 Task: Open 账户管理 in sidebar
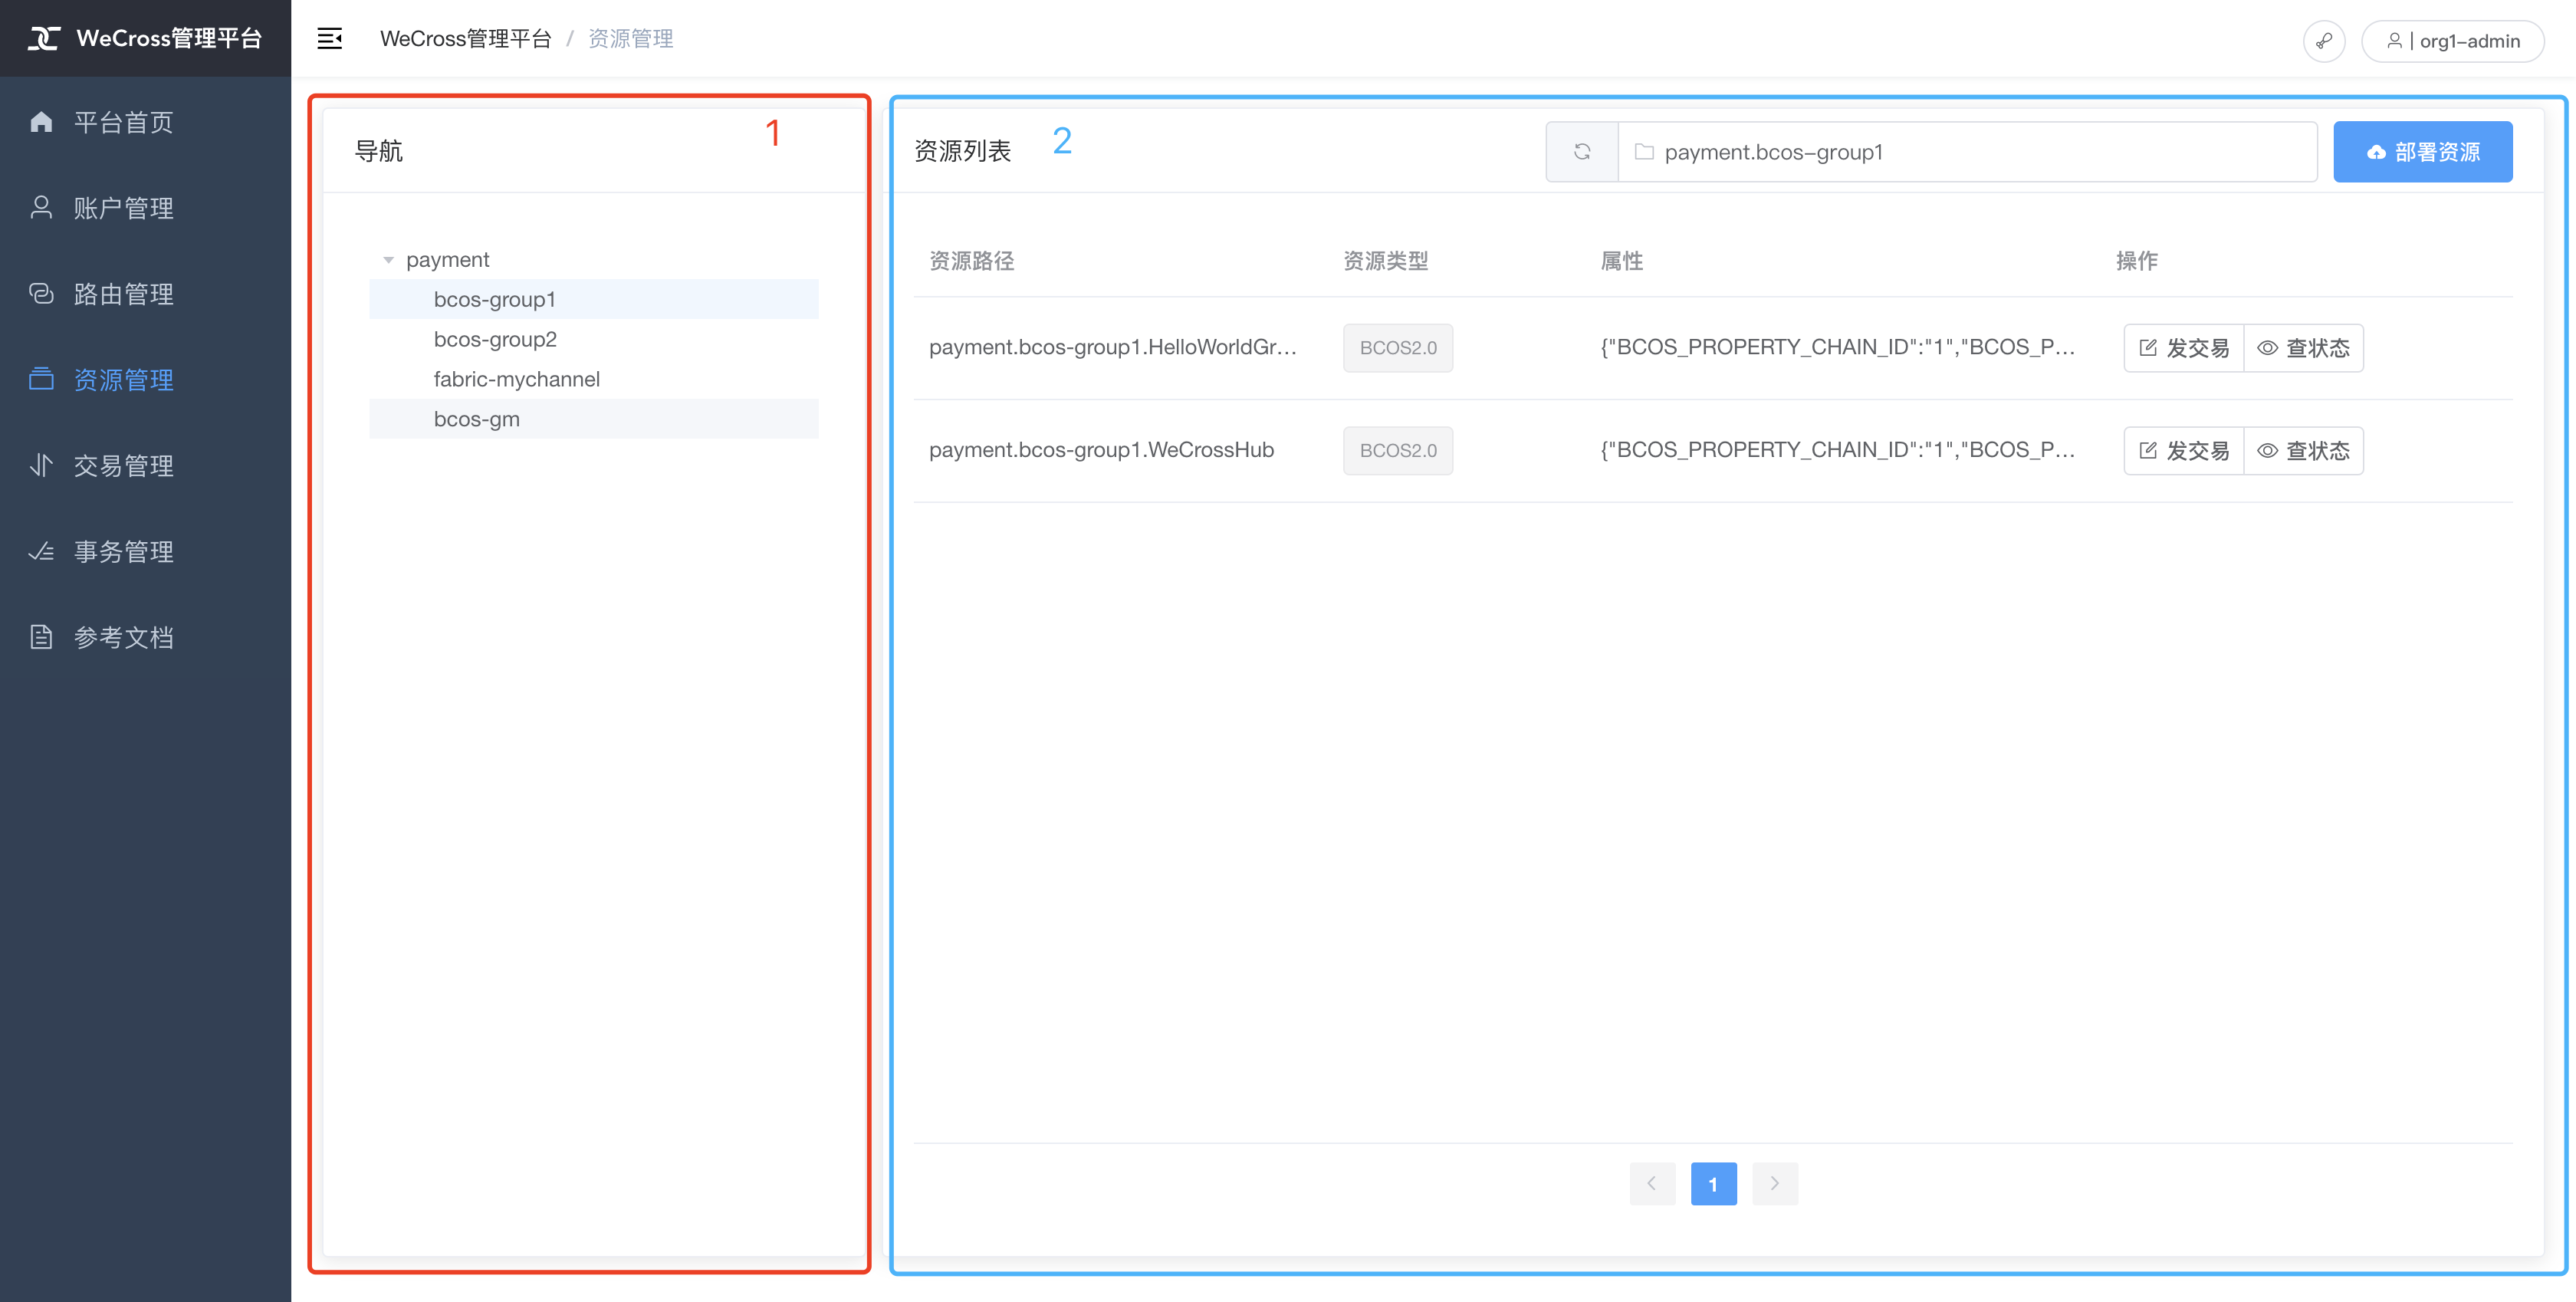click(145, 208)
